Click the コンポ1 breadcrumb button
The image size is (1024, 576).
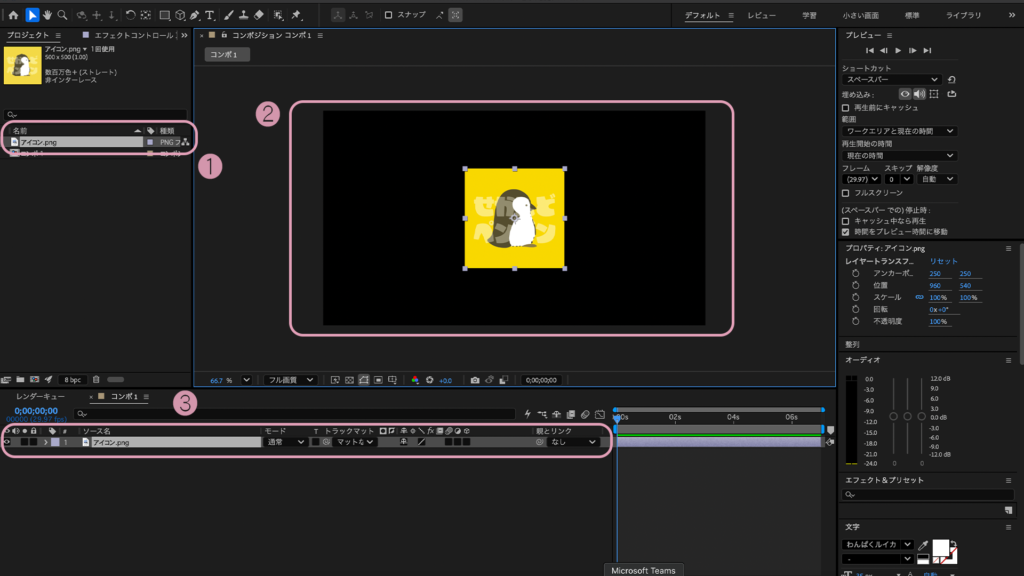tap(227, 55)
